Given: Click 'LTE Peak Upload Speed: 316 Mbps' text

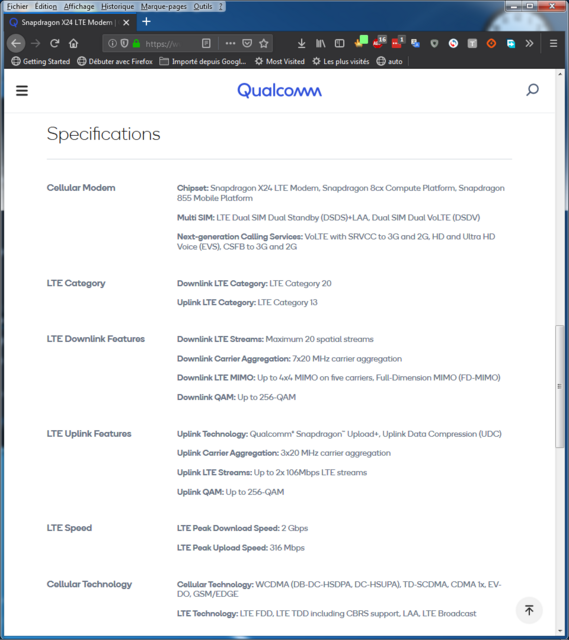Looking at the screenshot, I should 241,548.
